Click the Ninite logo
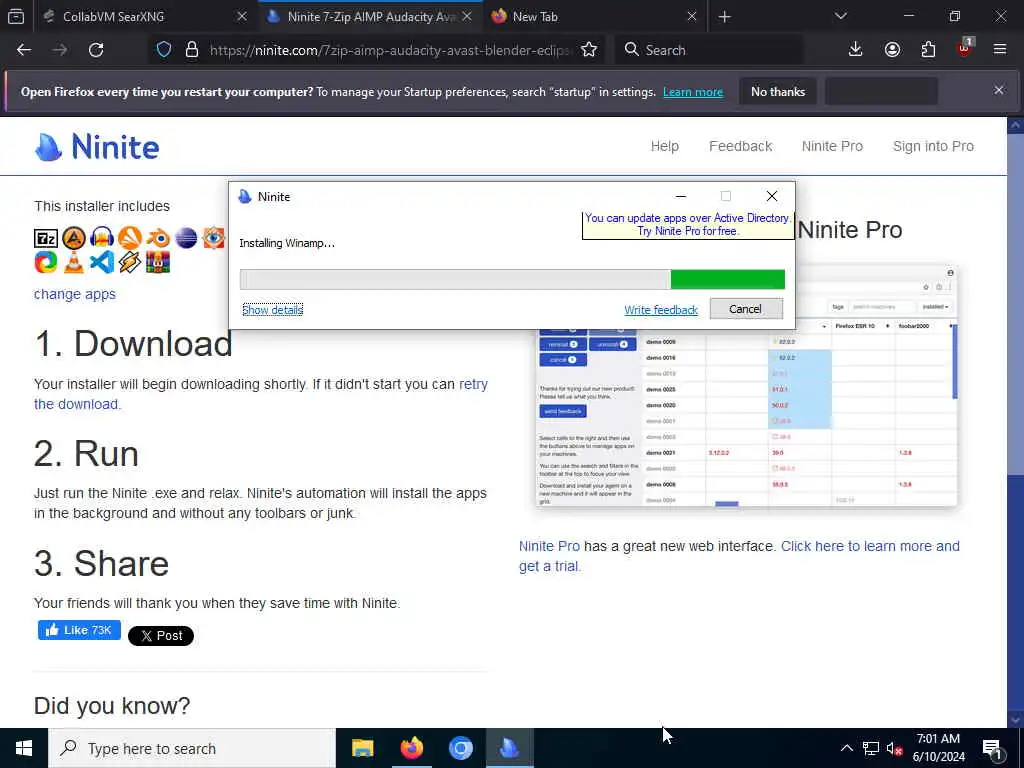Image resolution: width=1024 pixels, height=768 pixels. (97, 146)
